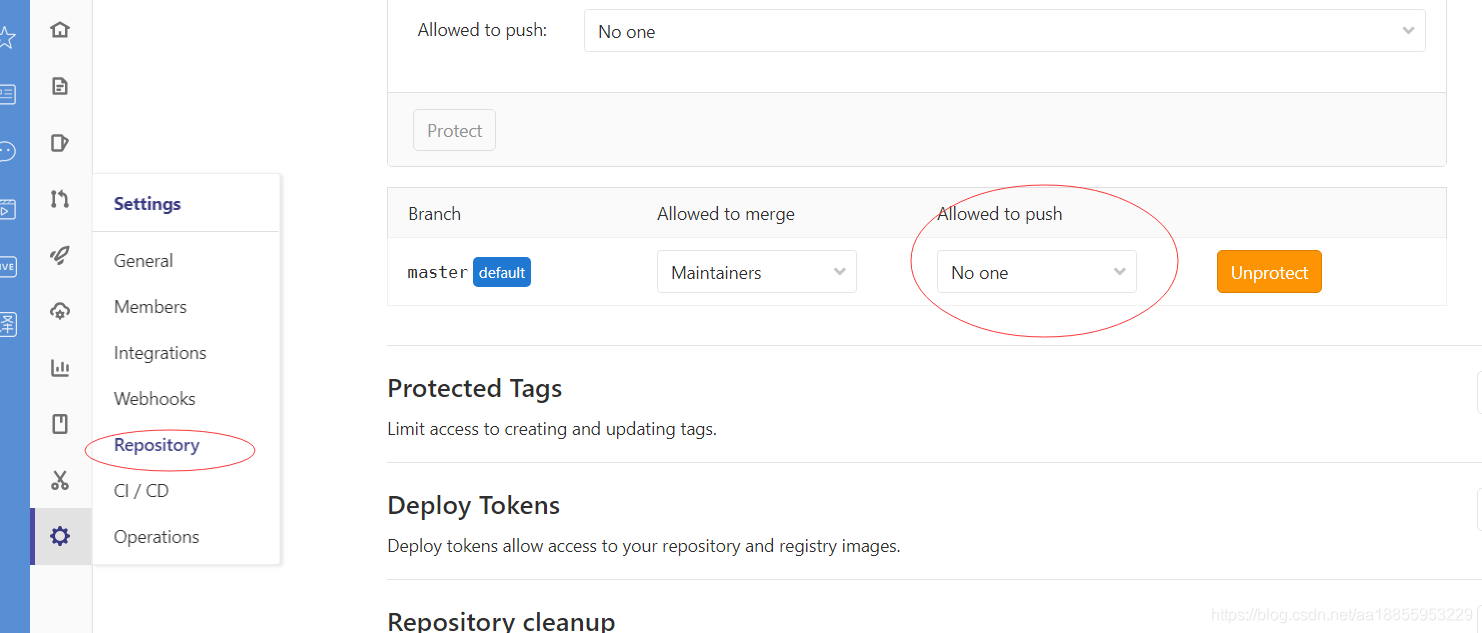Click the orange Unprotect button
This screenshot has width=1482, height=633.
click(x=1269, y=272)
